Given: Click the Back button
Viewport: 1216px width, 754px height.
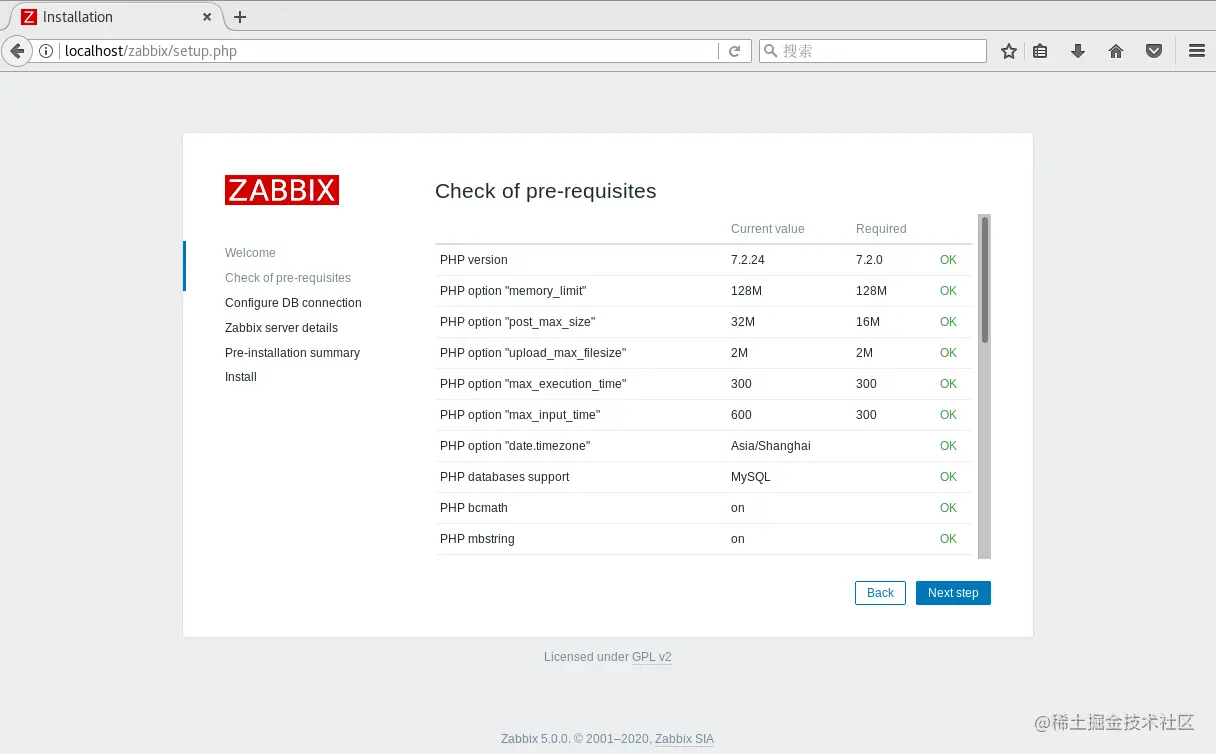Looking at the screenshot, I should (x=880, y=593).
